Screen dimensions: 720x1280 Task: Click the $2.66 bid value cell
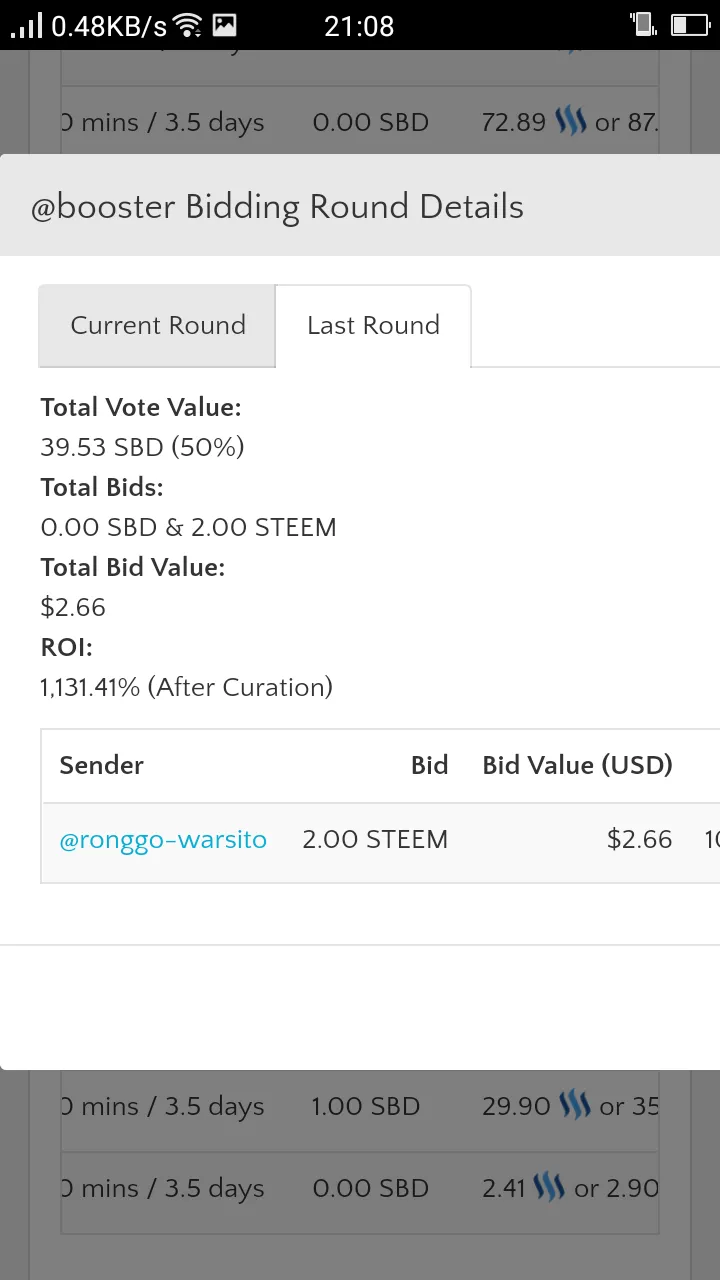point(639,840)
